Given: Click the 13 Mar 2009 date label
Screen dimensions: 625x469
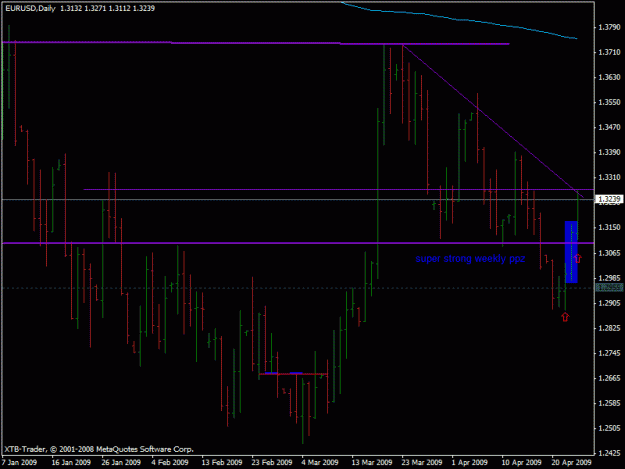Looking at the screenshot, I should pos(372,463).
